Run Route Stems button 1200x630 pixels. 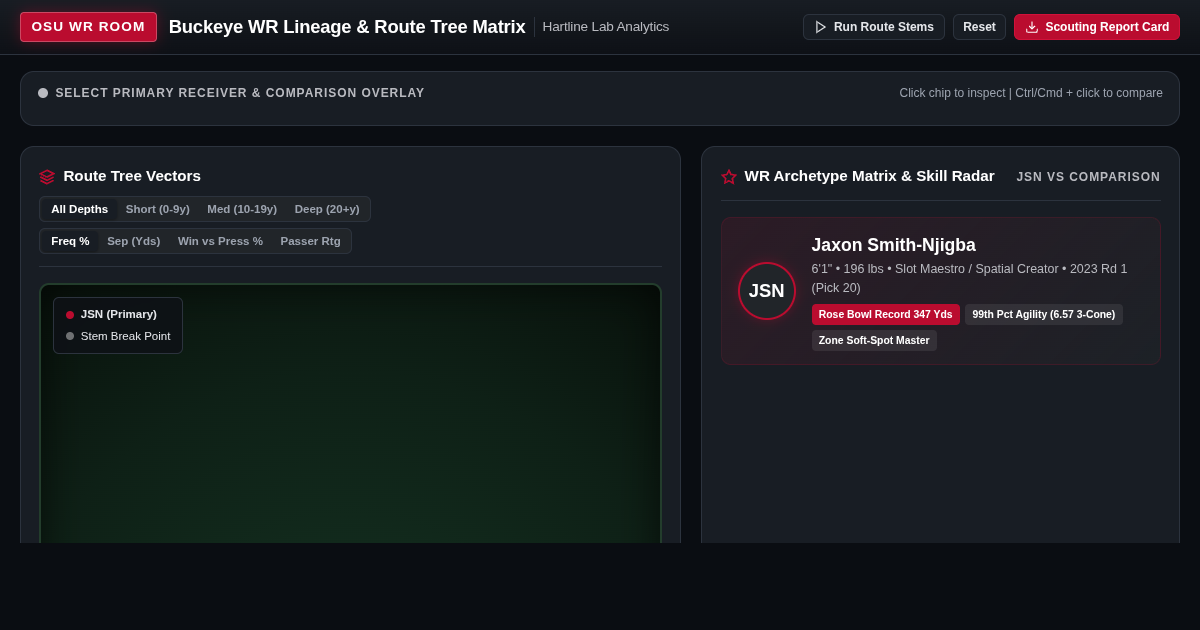click(873, 27)
